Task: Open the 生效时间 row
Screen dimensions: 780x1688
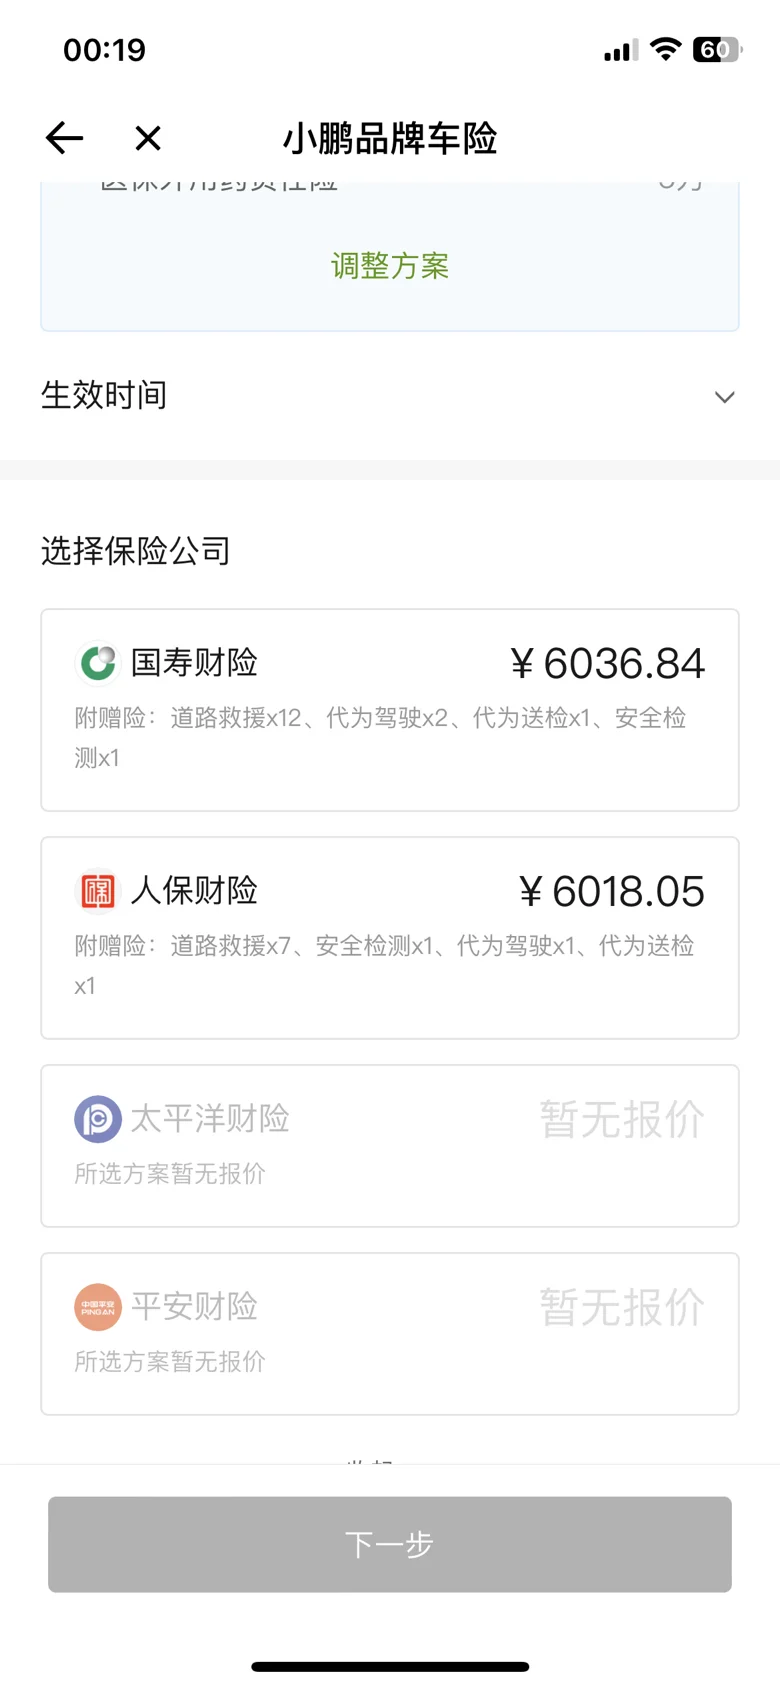Action: coord(390,396)
